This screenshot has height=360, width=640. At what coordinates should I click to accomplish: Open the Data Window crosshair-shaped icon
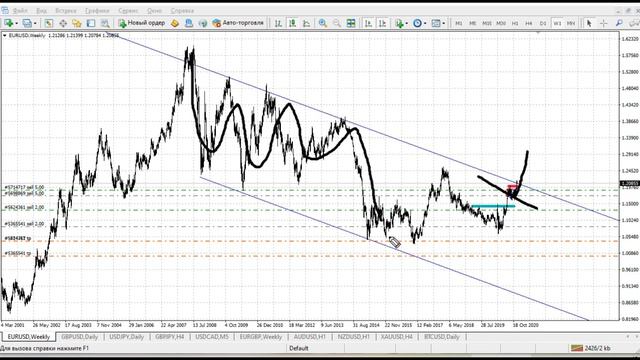(63, 23)
